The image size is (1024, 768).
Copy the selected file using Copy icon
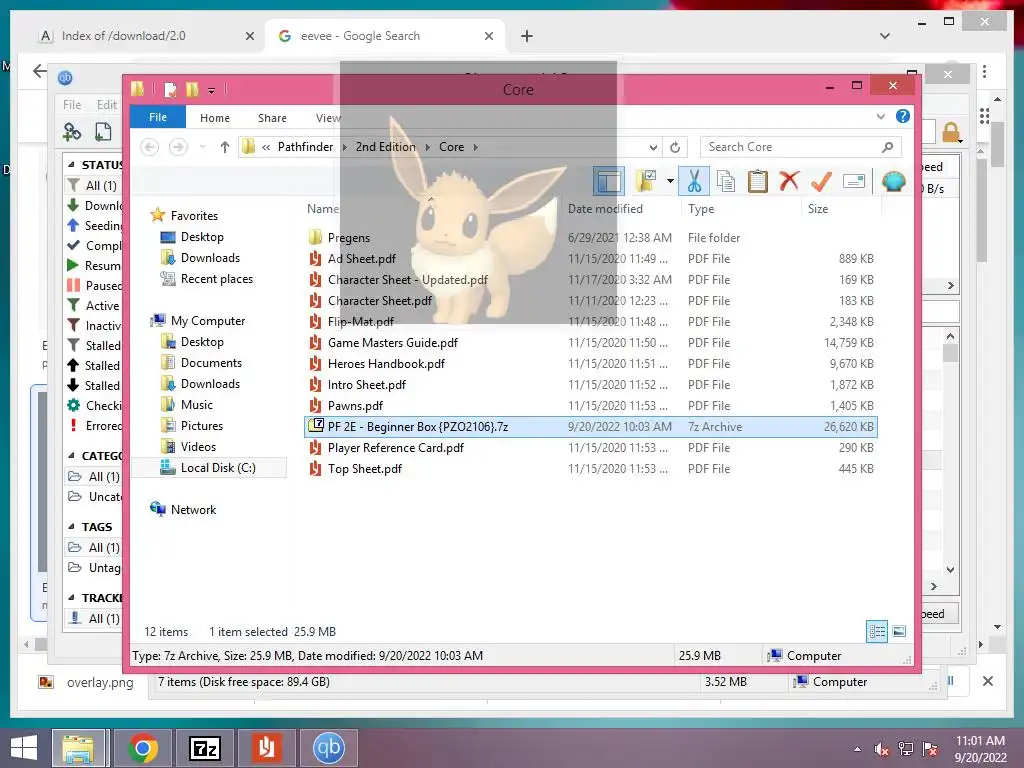coord(726,181)
